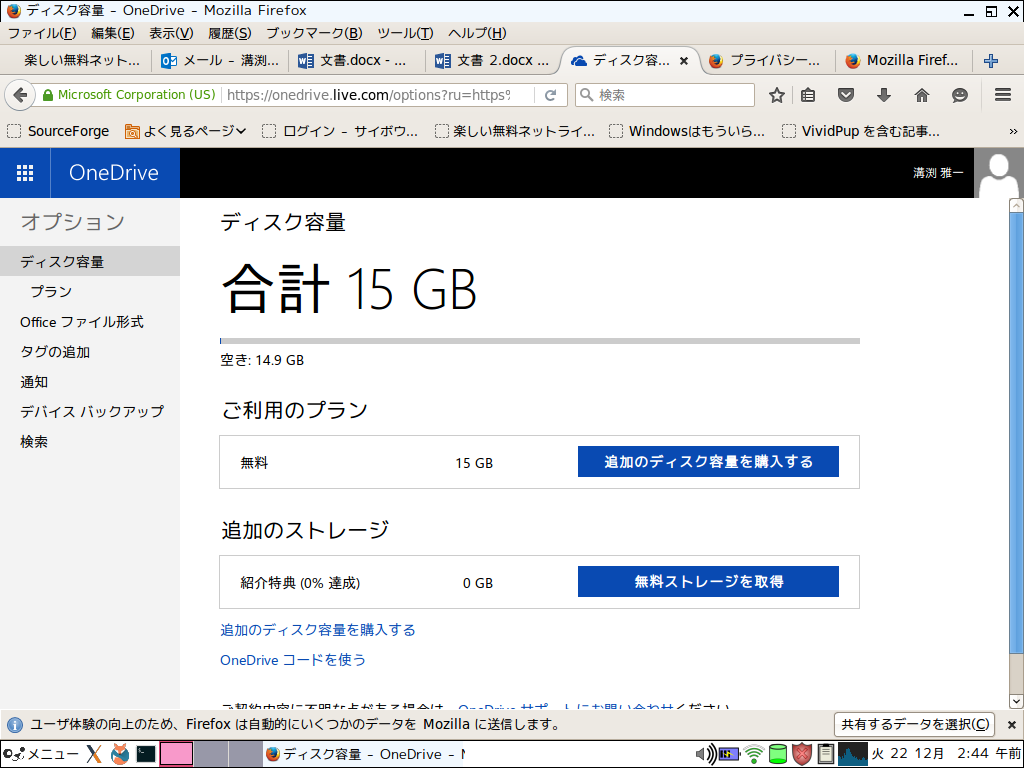Open the OneDrive app launcher grid
Screen dimensions: 1024x768
pos(25,172)
